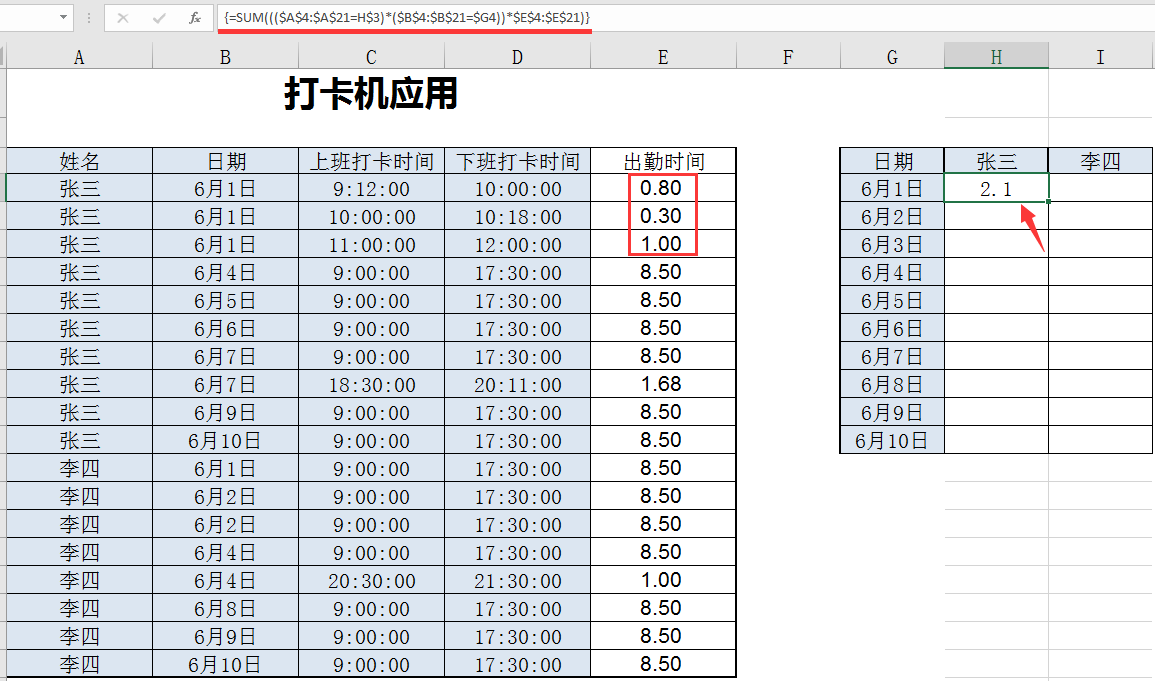Image resolution: width=1155 pixels, height=681 pixels.
Task: Select 张三's 6月4日 date cell in column B
Action: 225,272
